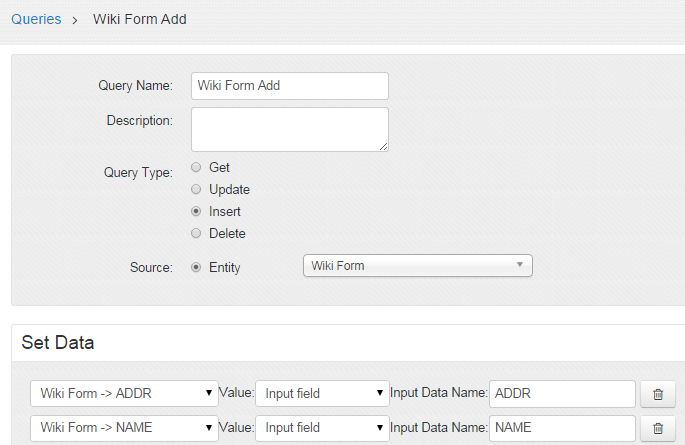Click inside the Description text area
This screenshot has width=685, height=445.
(290, 130)
